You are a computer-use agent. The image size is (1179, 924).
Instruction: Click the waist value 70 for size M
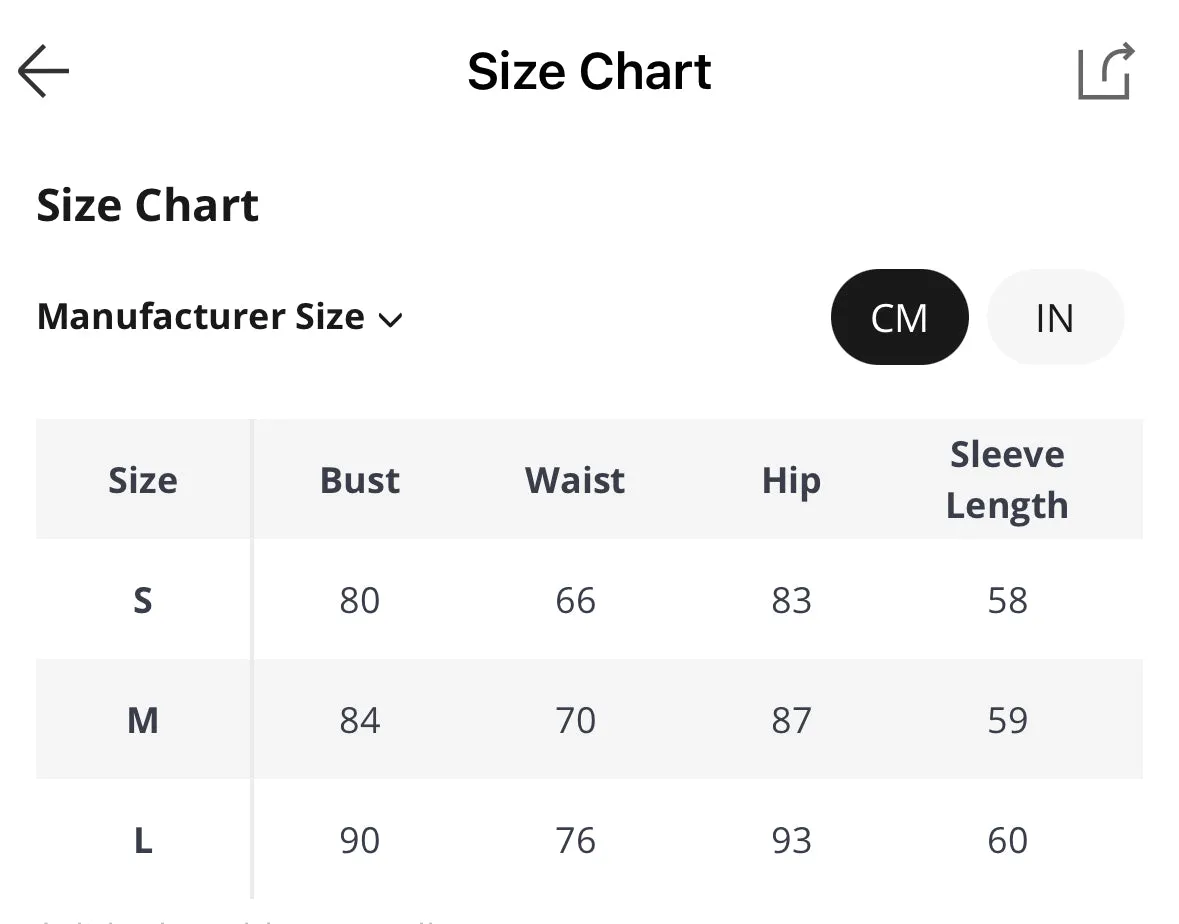575,720
